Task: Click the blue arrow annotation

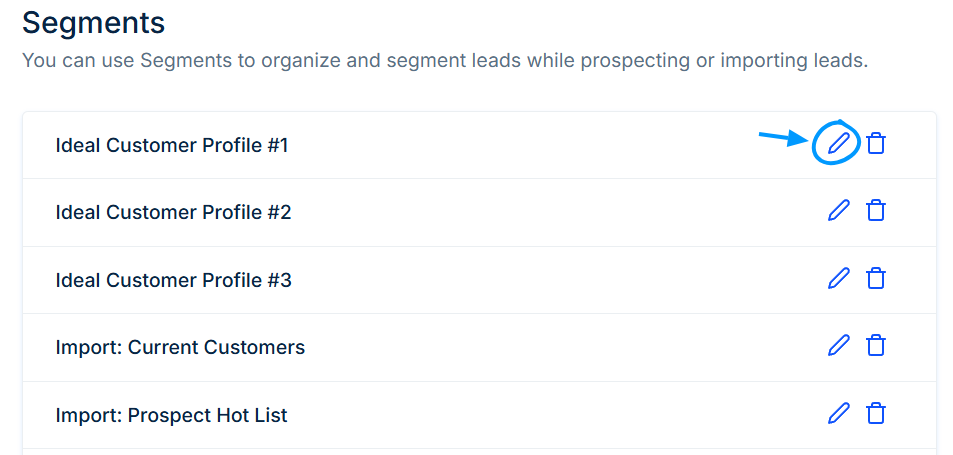Action: (x=784, y=139)
